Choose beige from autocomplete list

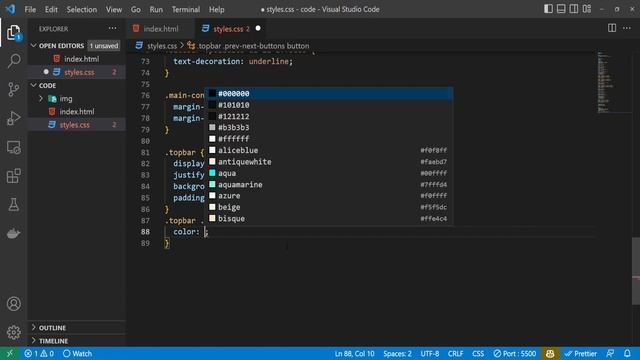[x=329, y=207]
